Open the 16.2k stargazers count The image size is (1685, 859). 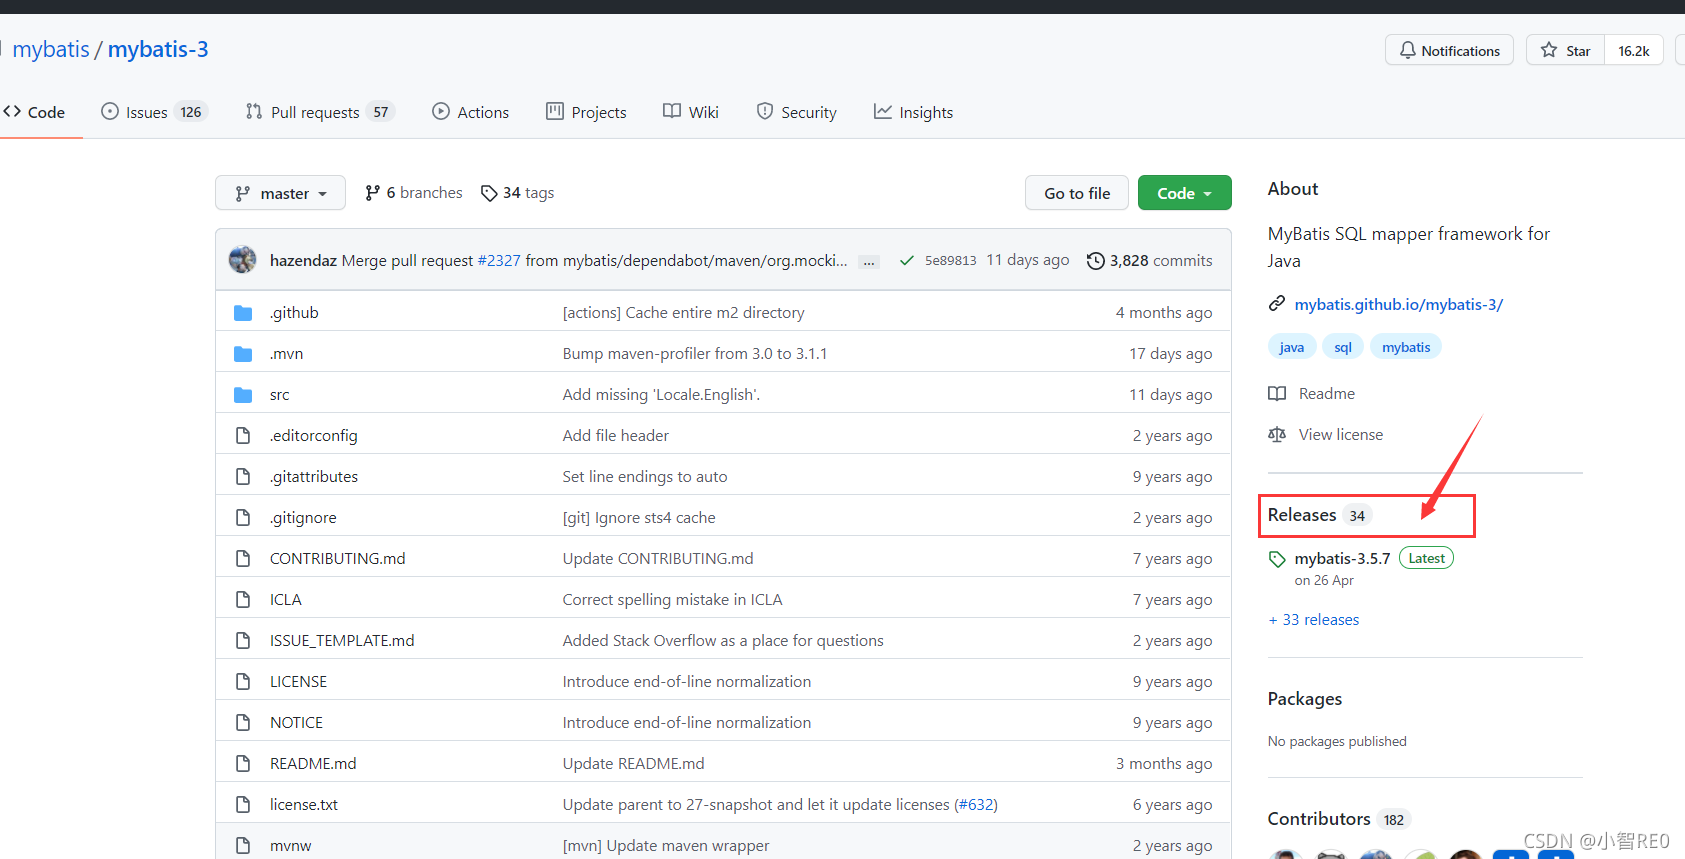coord(1634,50)
